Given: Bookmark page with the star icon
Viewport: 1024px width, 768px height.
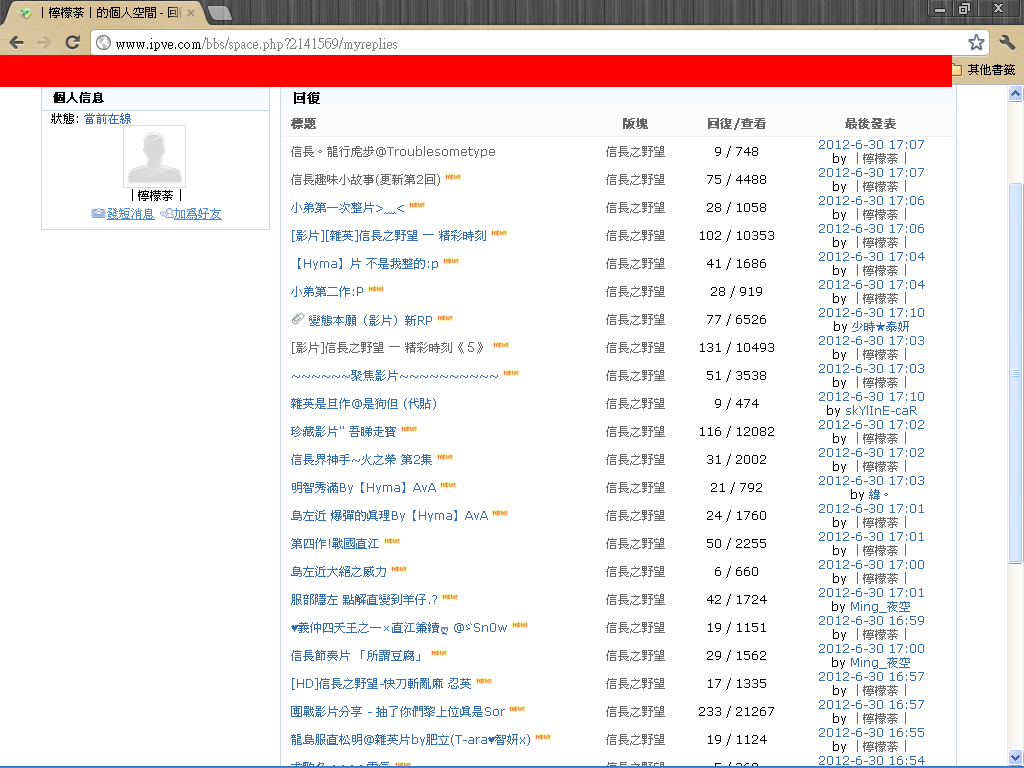Looking at the screenshot, I should tap(976, 43).
